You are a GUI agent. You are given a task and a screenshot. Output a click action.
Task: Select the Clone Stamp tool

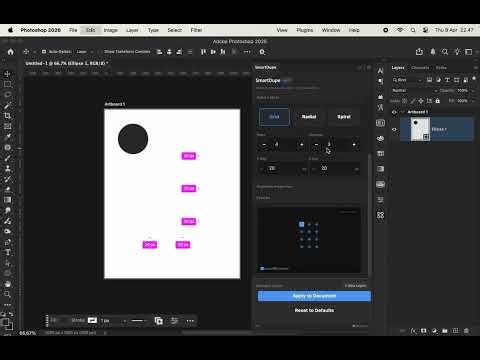click(7, 168)
